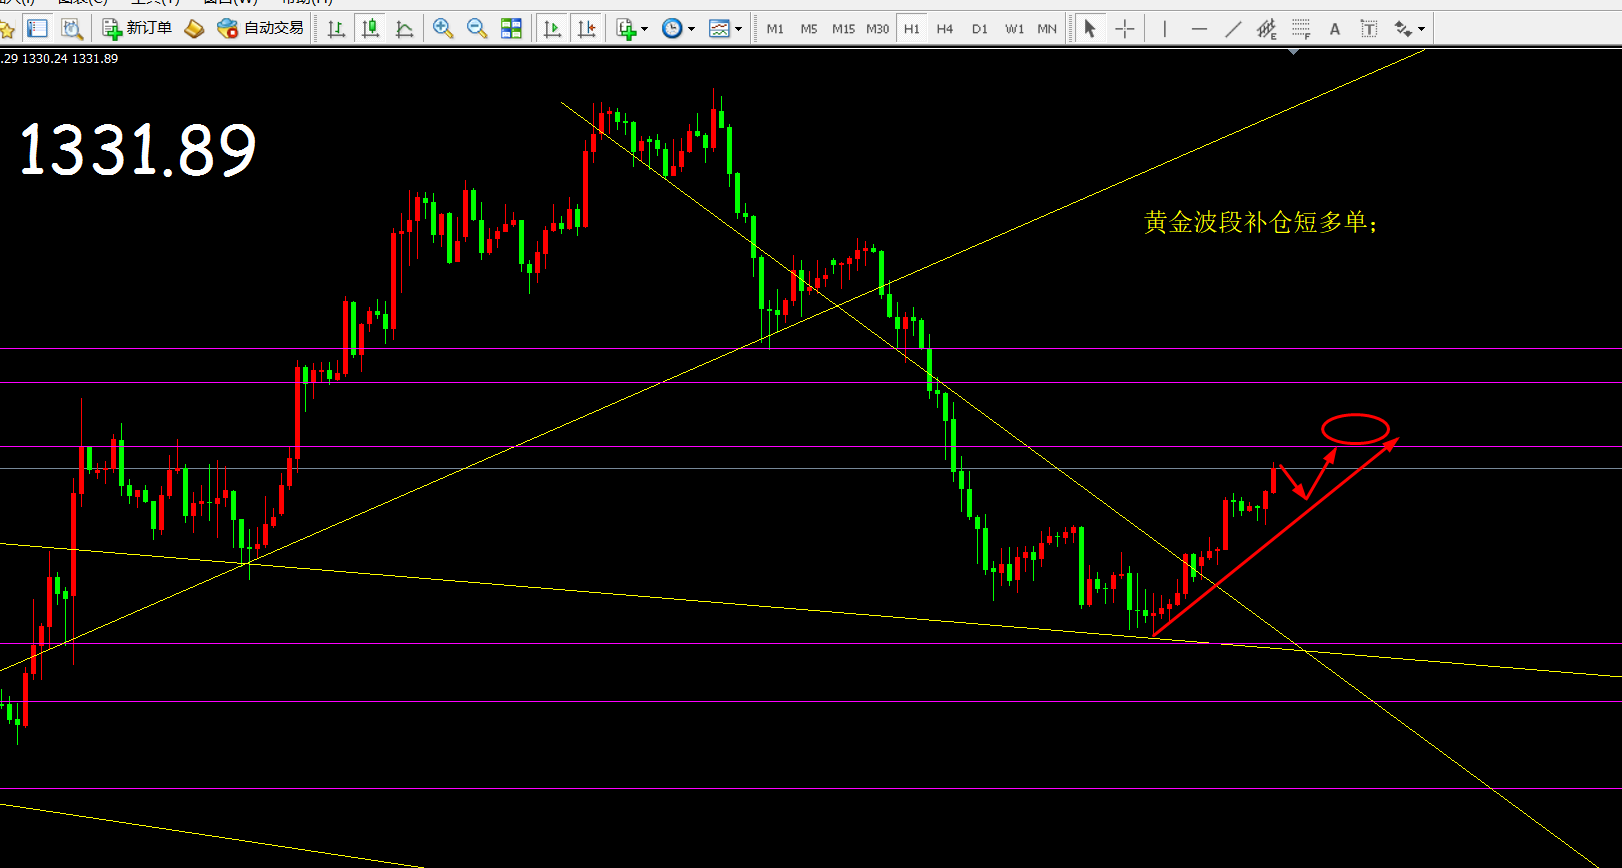Expand the periods clock dropdown arrow
The height and width of the screenshot is (868, 1622).
click(x=691, y=29)
